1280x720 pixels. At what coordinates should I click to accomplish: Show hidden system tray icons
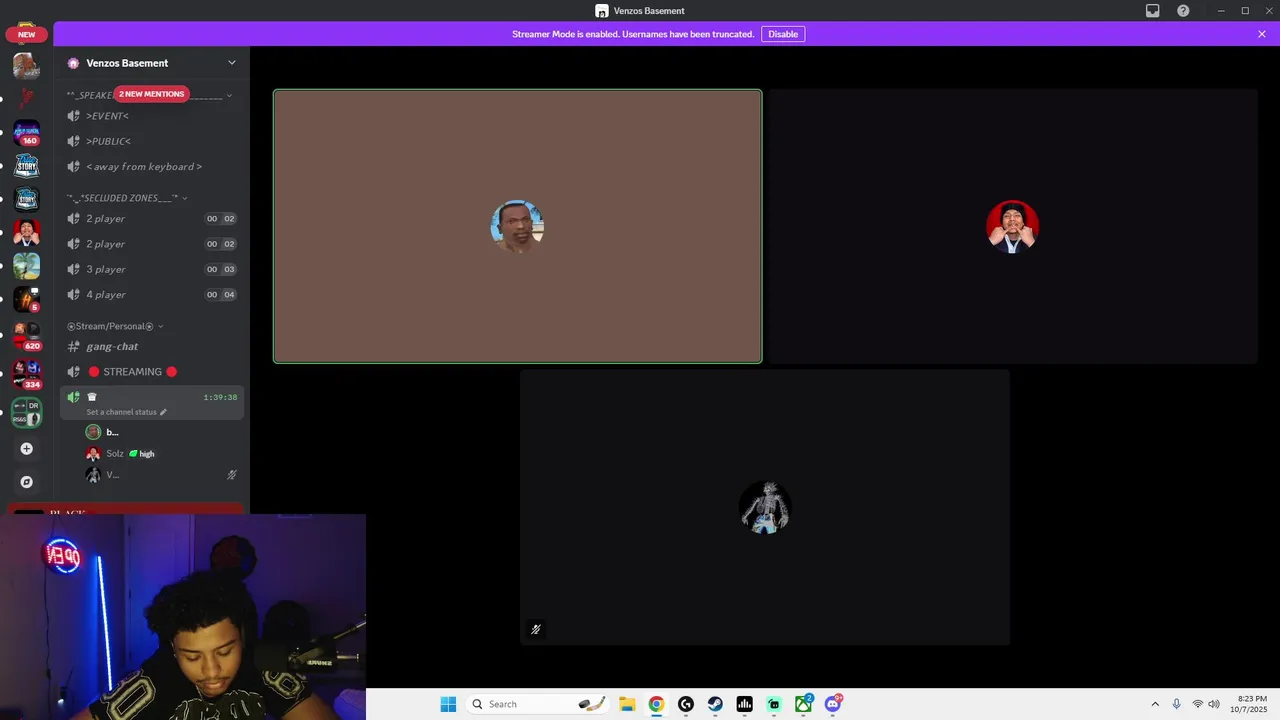[1155, 704]
